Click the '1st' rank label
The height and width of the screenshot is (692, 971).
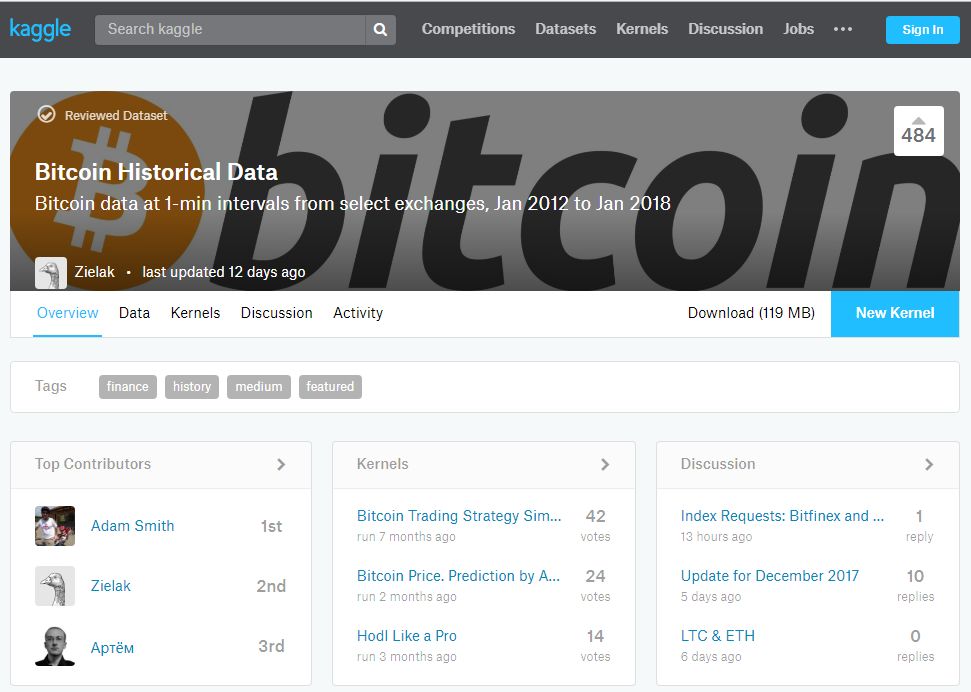pos(271,527)
